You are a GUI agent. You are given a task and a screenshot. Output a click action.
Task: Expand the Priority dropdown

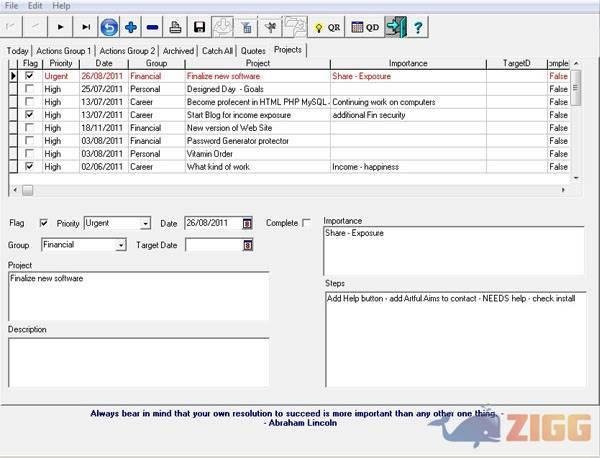145,224
